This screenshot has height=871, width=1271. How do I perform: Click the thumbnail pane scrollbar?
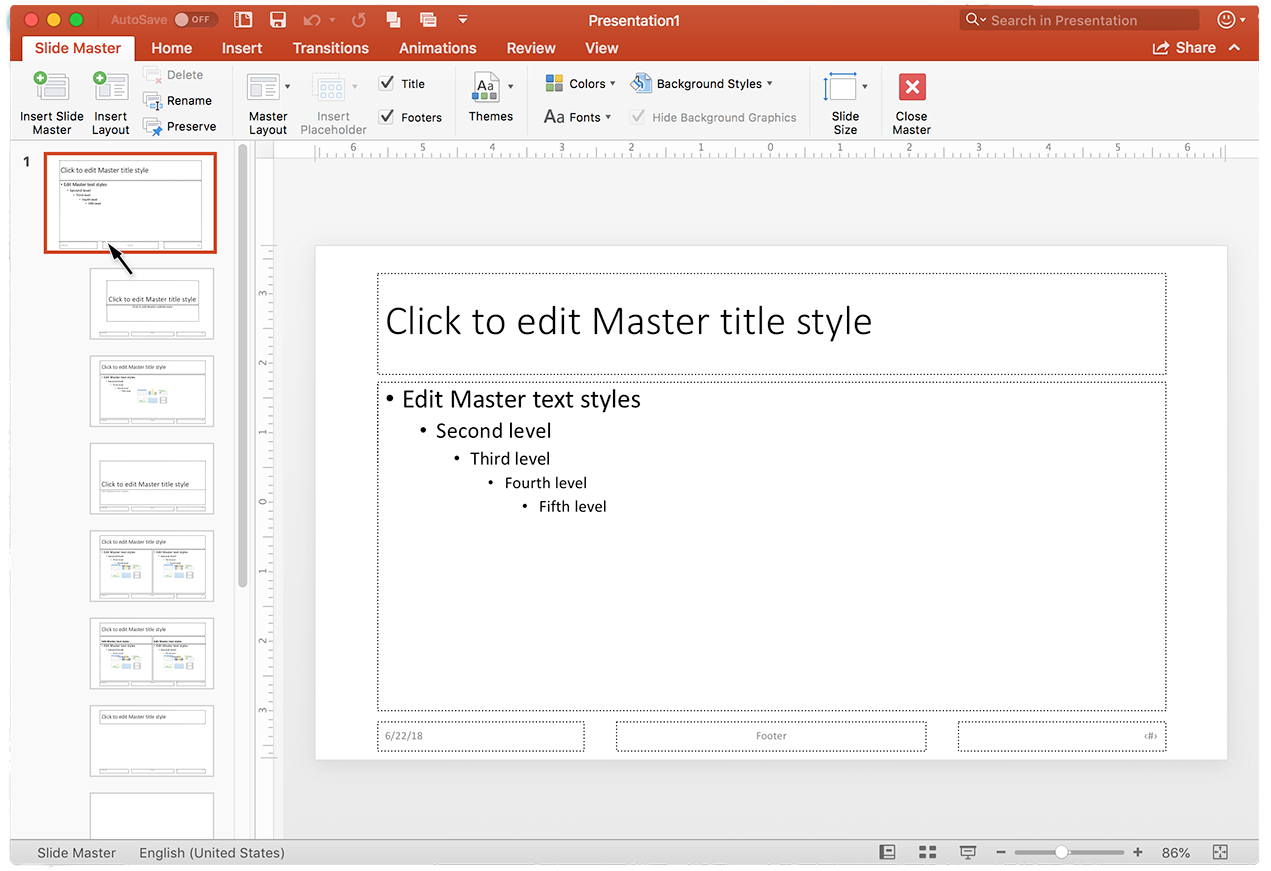[x=242, y=366]
